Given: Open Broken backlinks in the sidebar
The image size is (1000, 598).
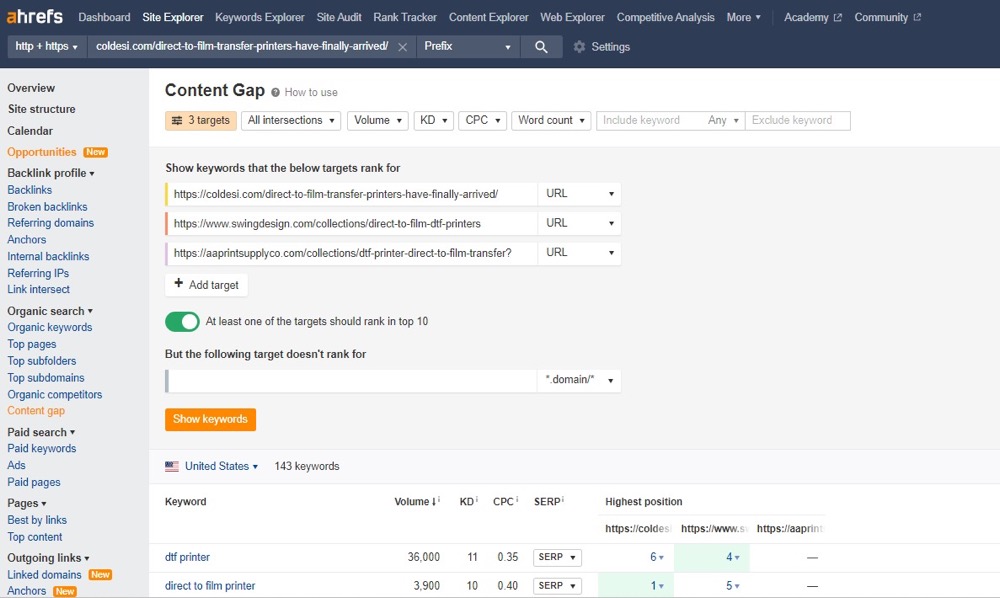Looking at the screenshot, I should (47, 207).
